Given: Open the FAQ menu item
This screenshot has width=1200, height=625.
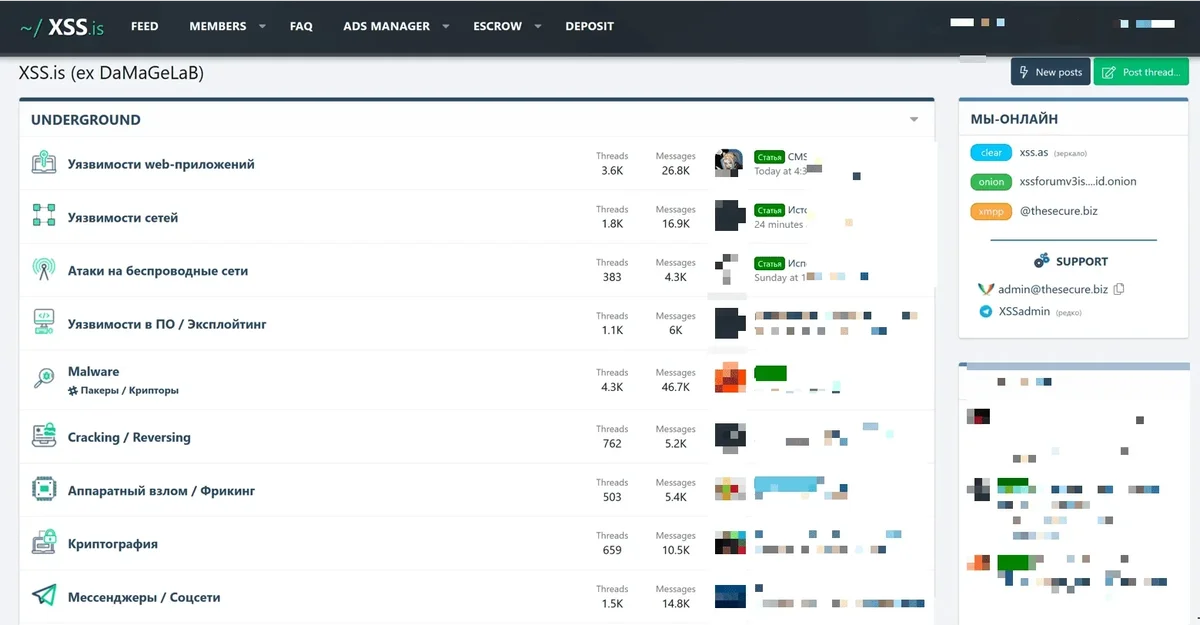Looking at the screenshot, I should click(x=301, y=26).
